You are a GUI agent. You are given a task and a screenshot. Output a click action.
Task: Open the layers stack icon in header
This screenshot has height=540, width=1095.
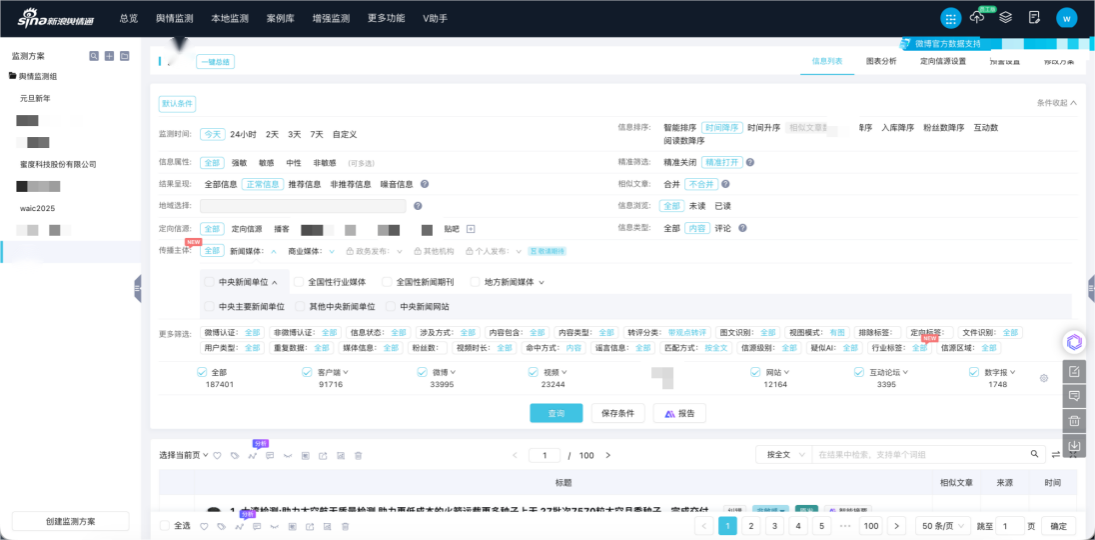pos(1006,17)
